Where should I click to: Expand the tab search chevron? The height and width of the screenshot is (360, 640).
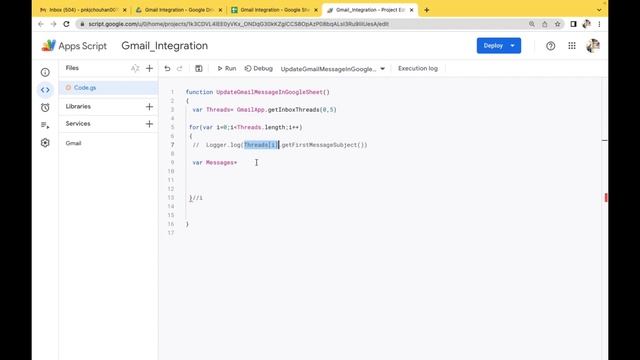pyautogui.click(x=599, y=10)
